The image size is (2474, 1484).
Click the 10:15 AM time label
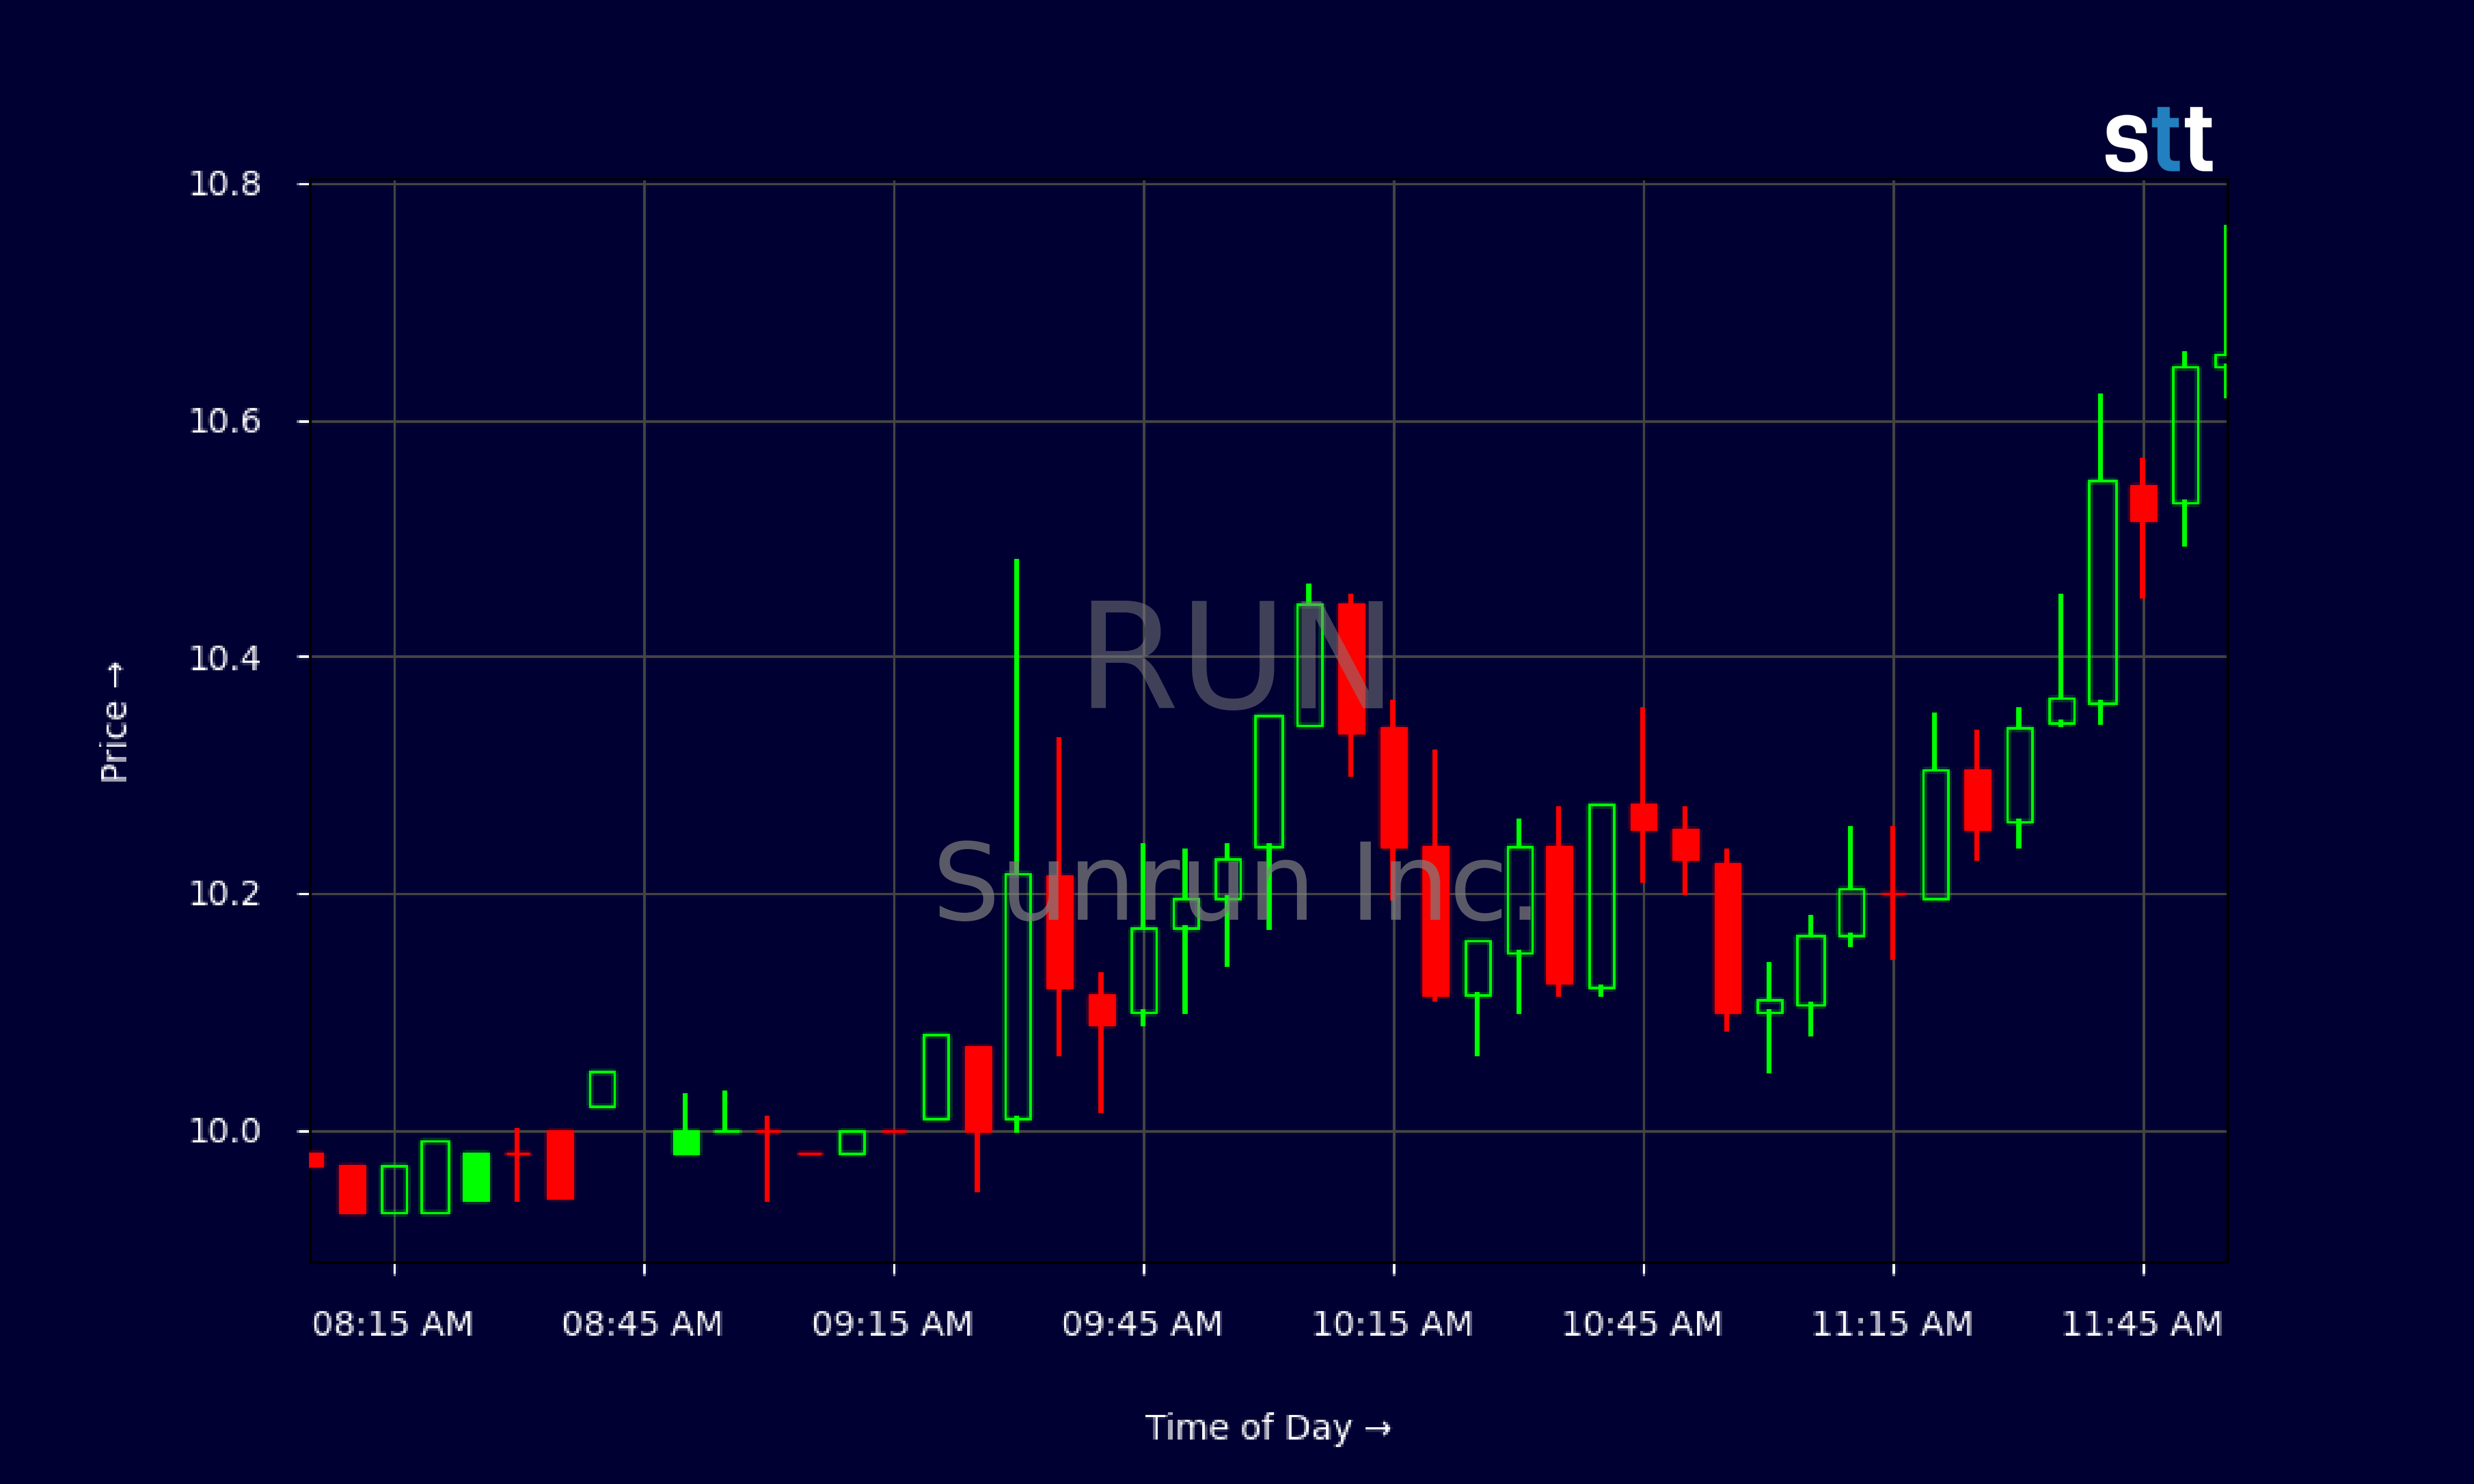(1393, 1324)
